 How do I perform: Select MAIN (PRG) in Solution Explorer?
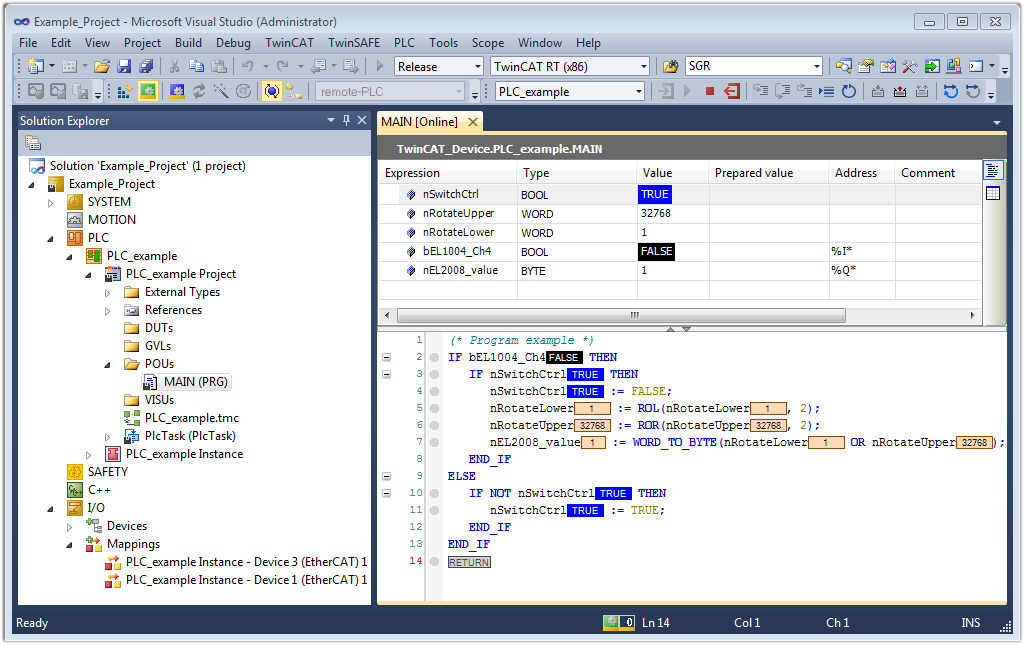coord(196,382)
